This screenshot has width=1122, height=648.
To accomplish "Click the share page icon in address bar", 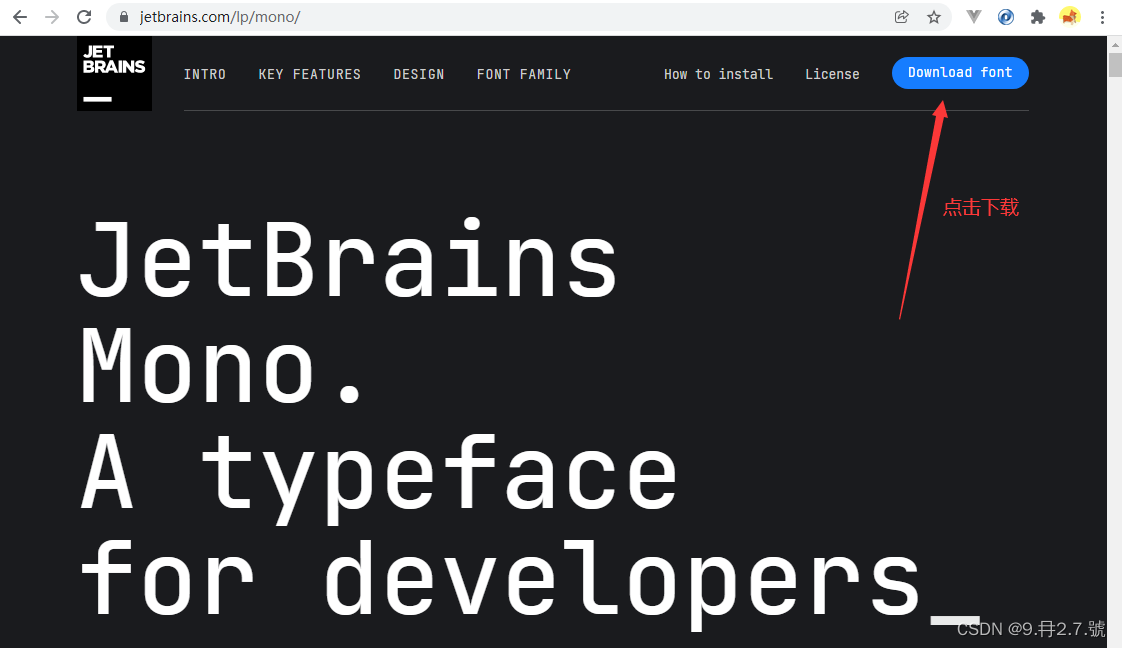I will click(902, 17).
